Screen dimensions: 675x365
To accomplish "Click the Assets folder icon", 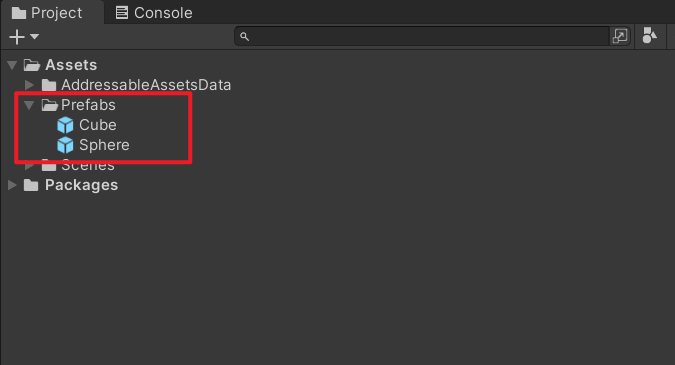I will 32,65.
